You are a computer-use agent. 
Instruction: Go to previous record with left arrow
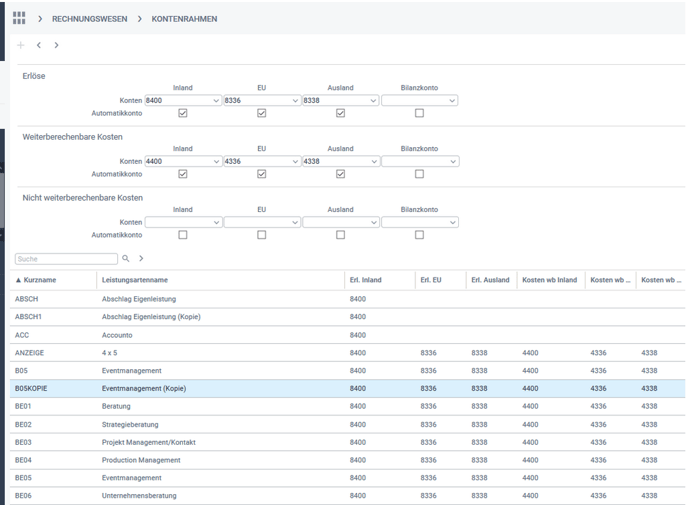coord(39,45)
